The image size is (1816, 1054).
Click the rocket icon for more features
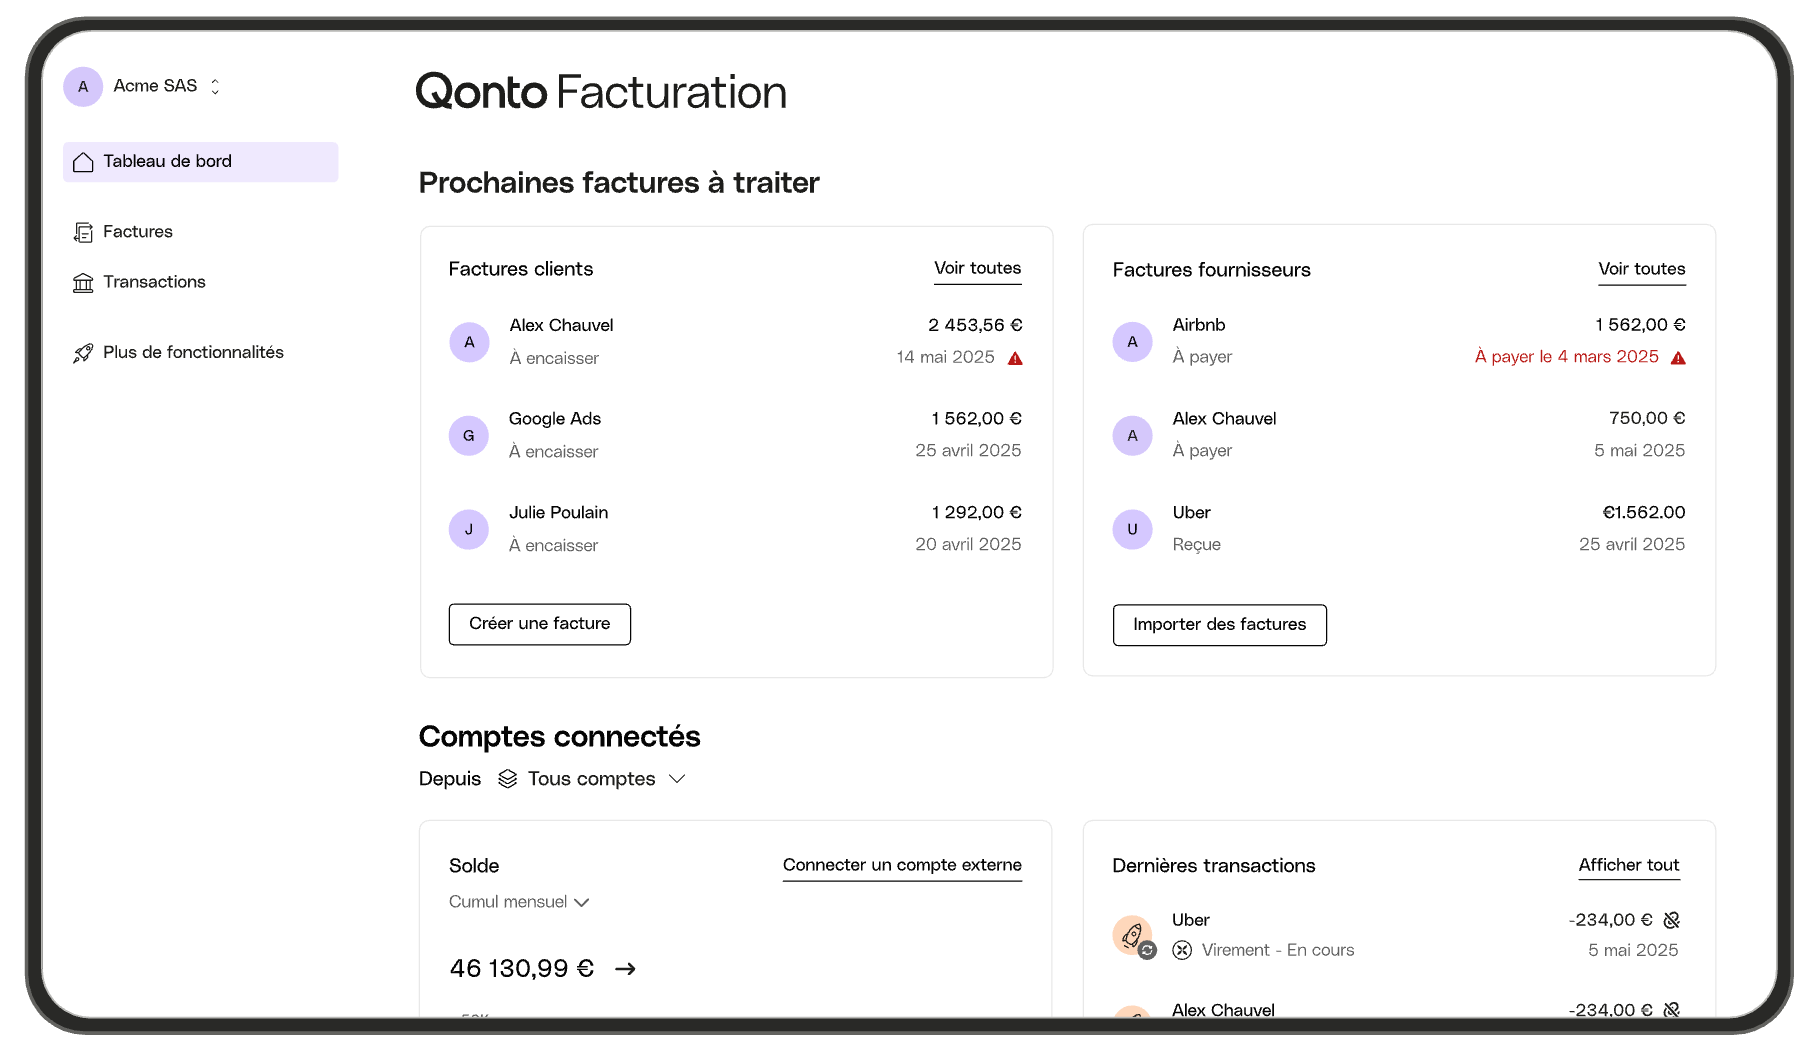coord(83,353)
